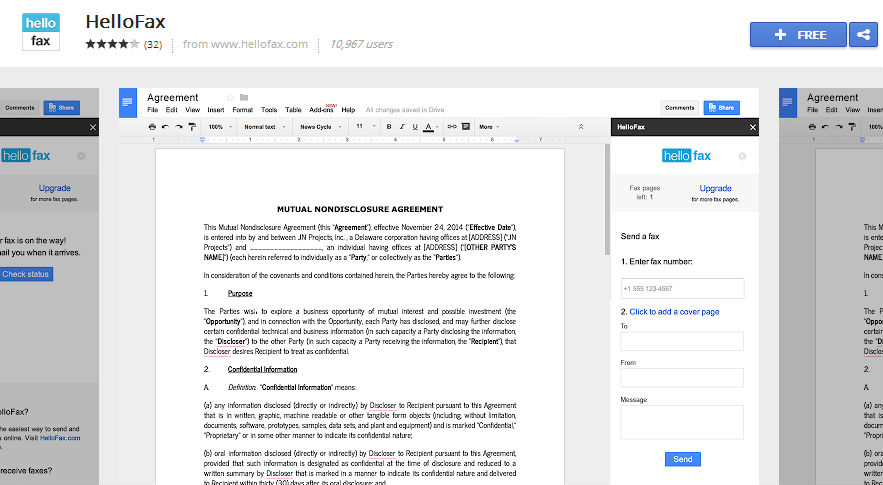Star the Agreement document in the bright preview
This screenshot has width=883, height=485.
[x=230, y=97]
